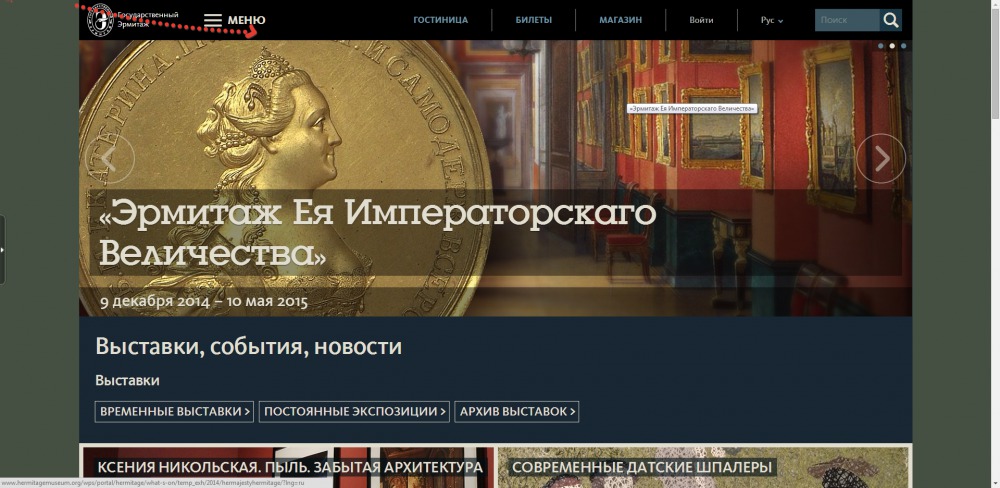The image size is (1000, 488).
Task: Open АРХИВ ВЫСТАВОК button
Action: coord(517,411)
